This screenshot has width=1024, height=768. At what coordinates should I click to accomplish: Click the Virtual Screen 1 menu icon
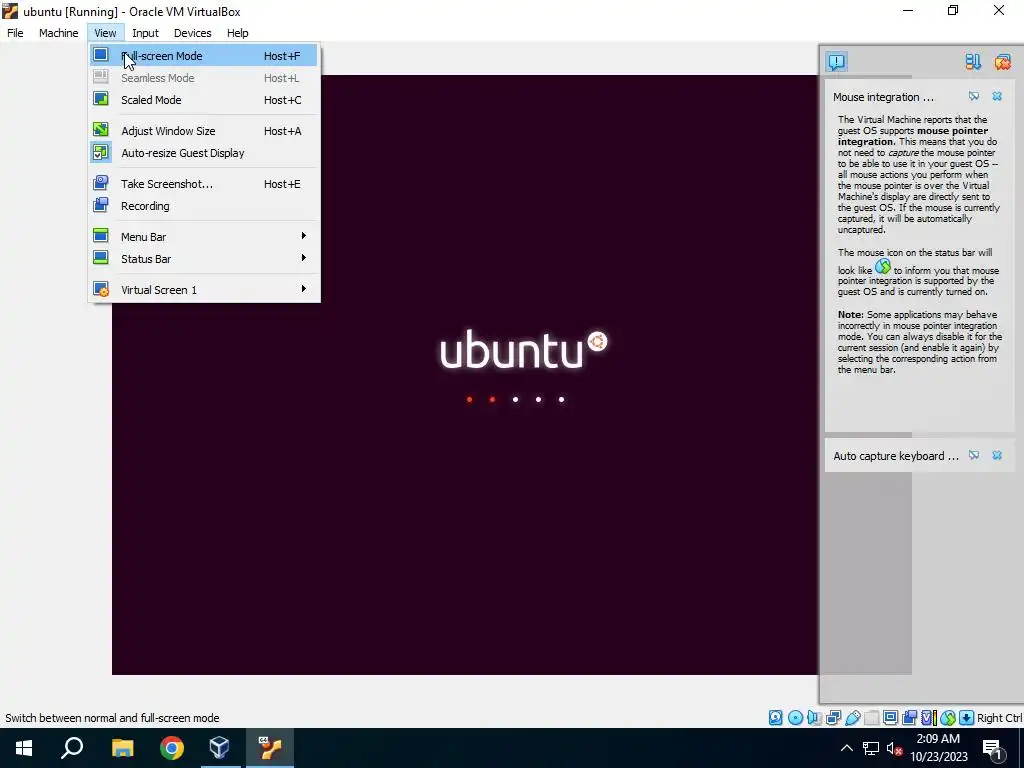click(x=101, y=289)
